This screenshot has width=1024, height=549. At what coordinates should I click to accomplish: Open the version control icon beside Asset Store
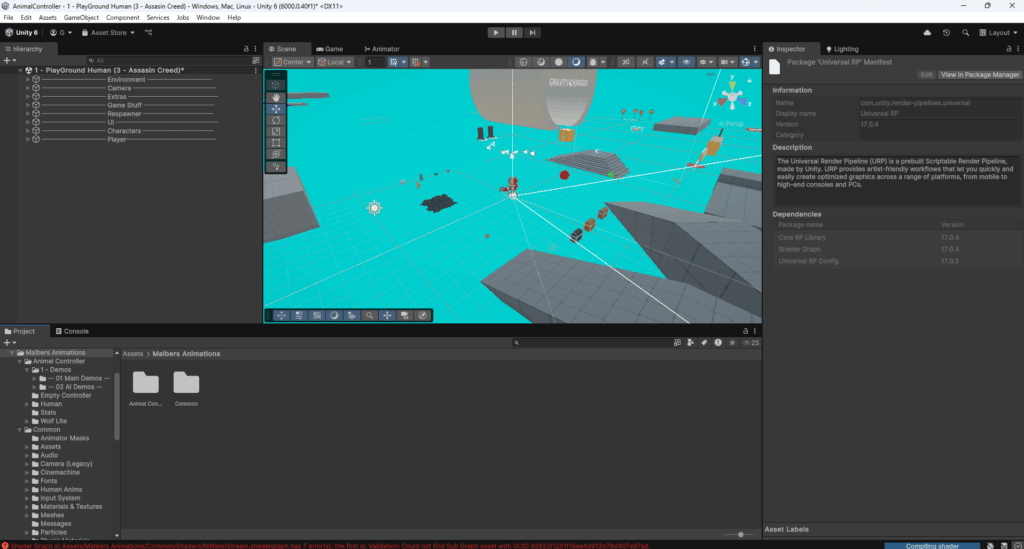click(148, 33)
